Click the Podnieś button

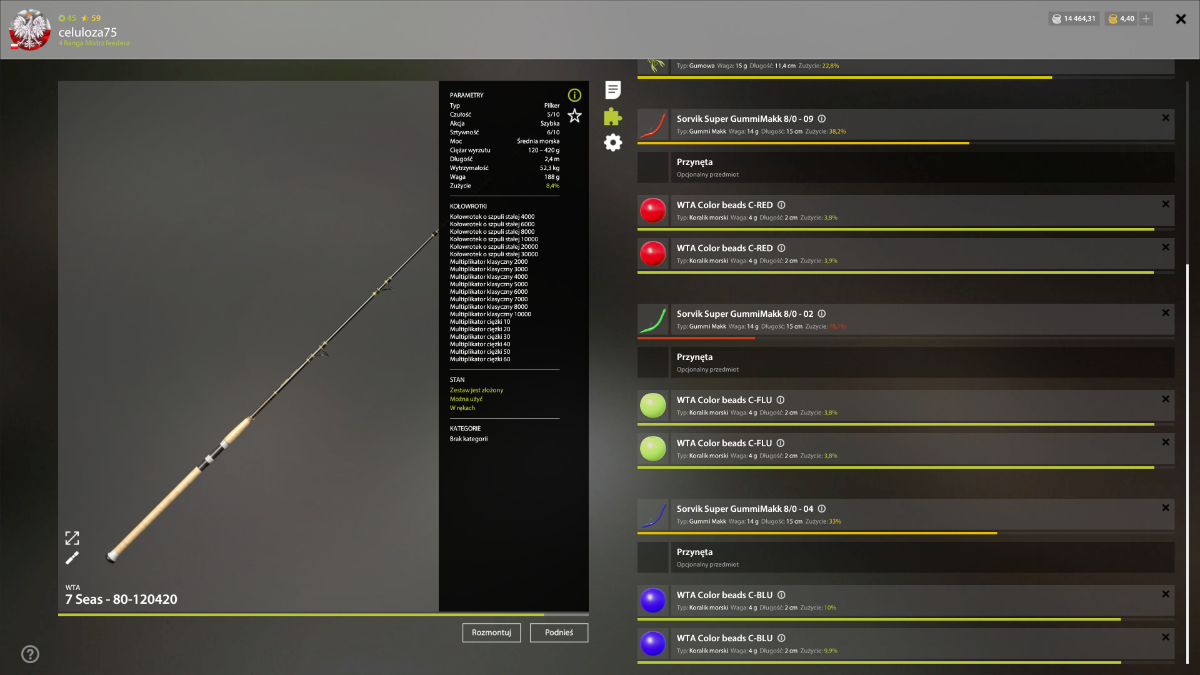click(559, 632)
